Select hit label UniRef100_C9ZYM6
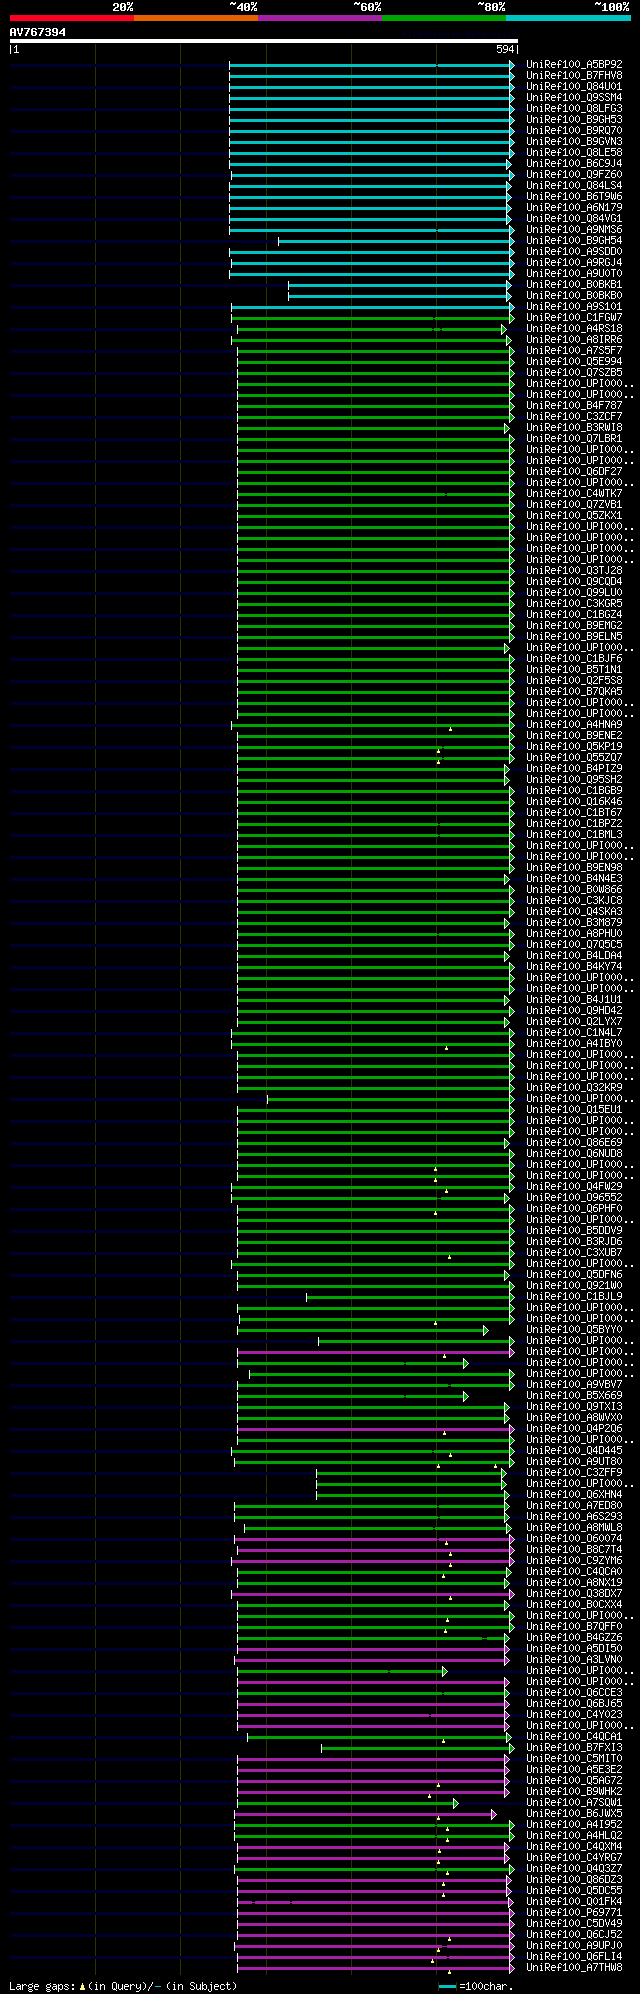Viewport: 640px width, 1994px height. 574,1561
